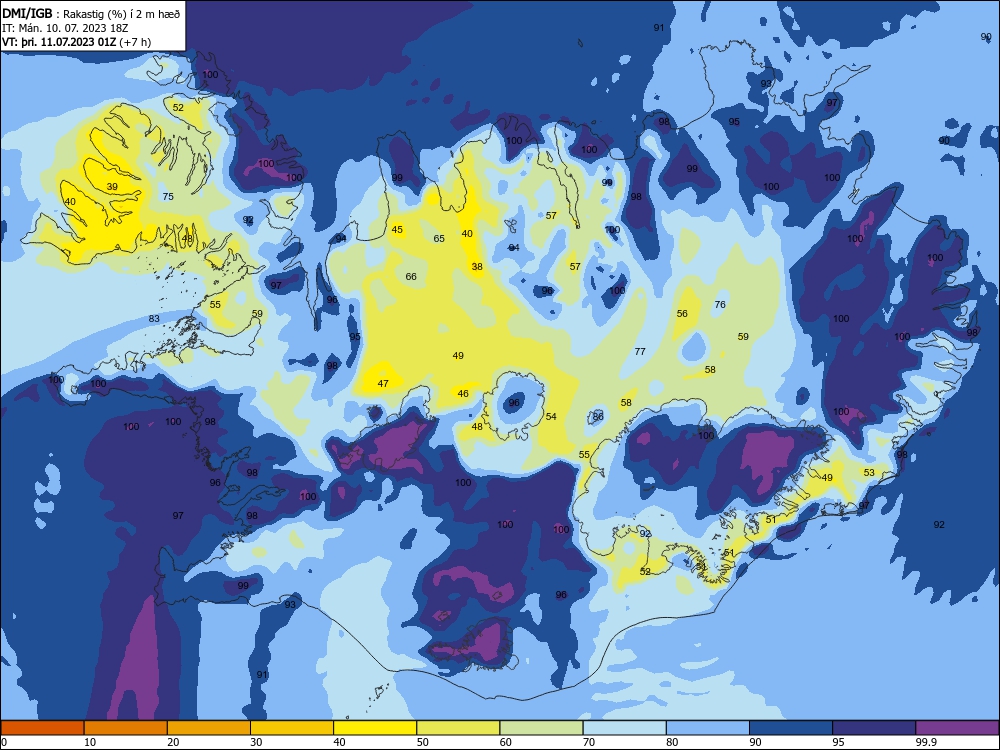The height and width of the screenshot is (750, 1000).
Task: Click the humidity value '75' on the map
Action: [168, 196]
